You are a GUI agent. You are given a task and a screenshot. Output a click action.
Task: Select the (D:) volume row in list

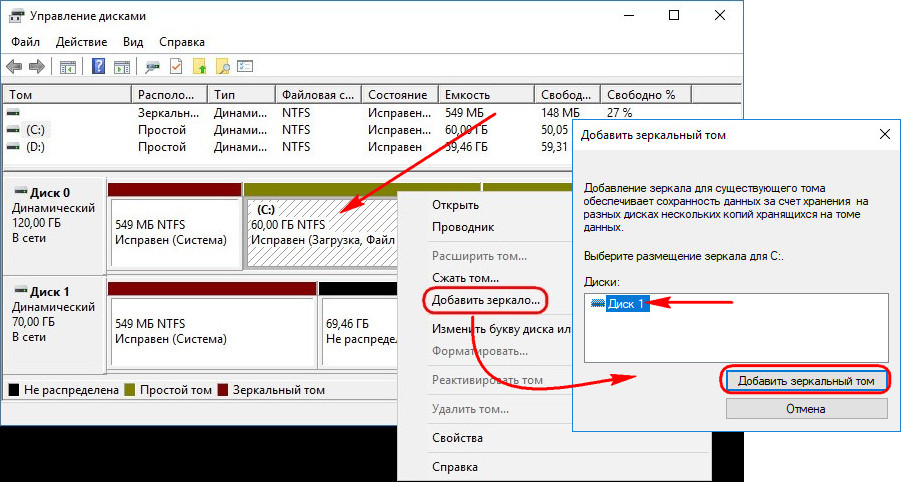point(36,146)
